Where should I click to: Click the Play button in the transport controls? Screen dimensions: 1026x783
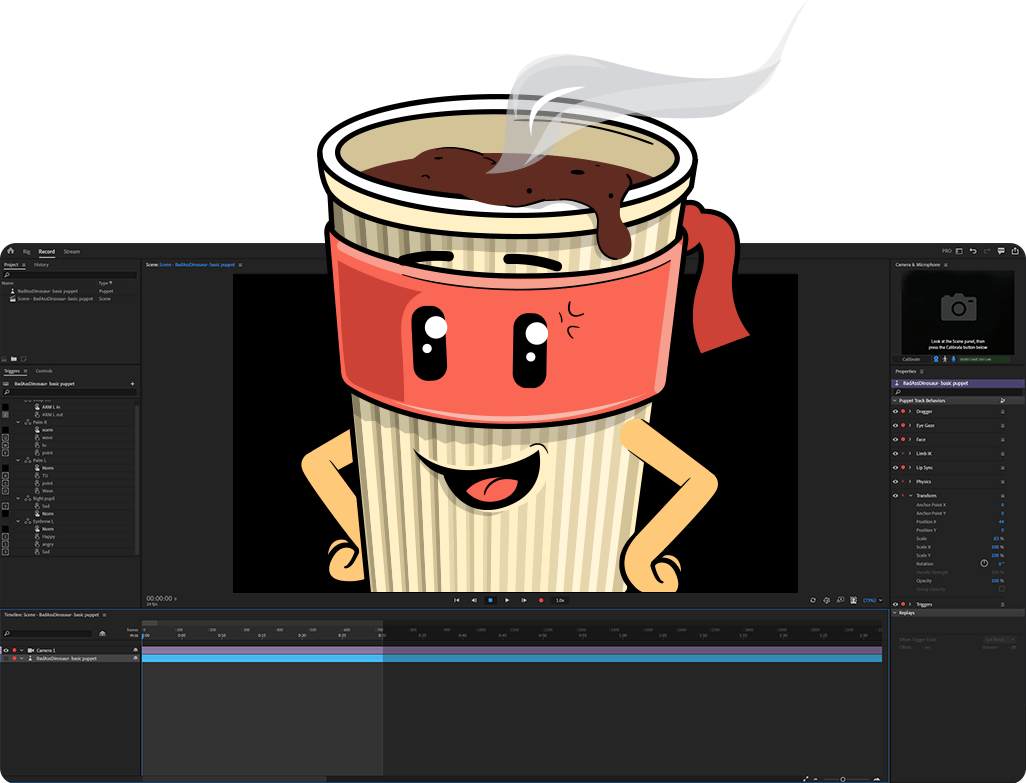(507, 600)
